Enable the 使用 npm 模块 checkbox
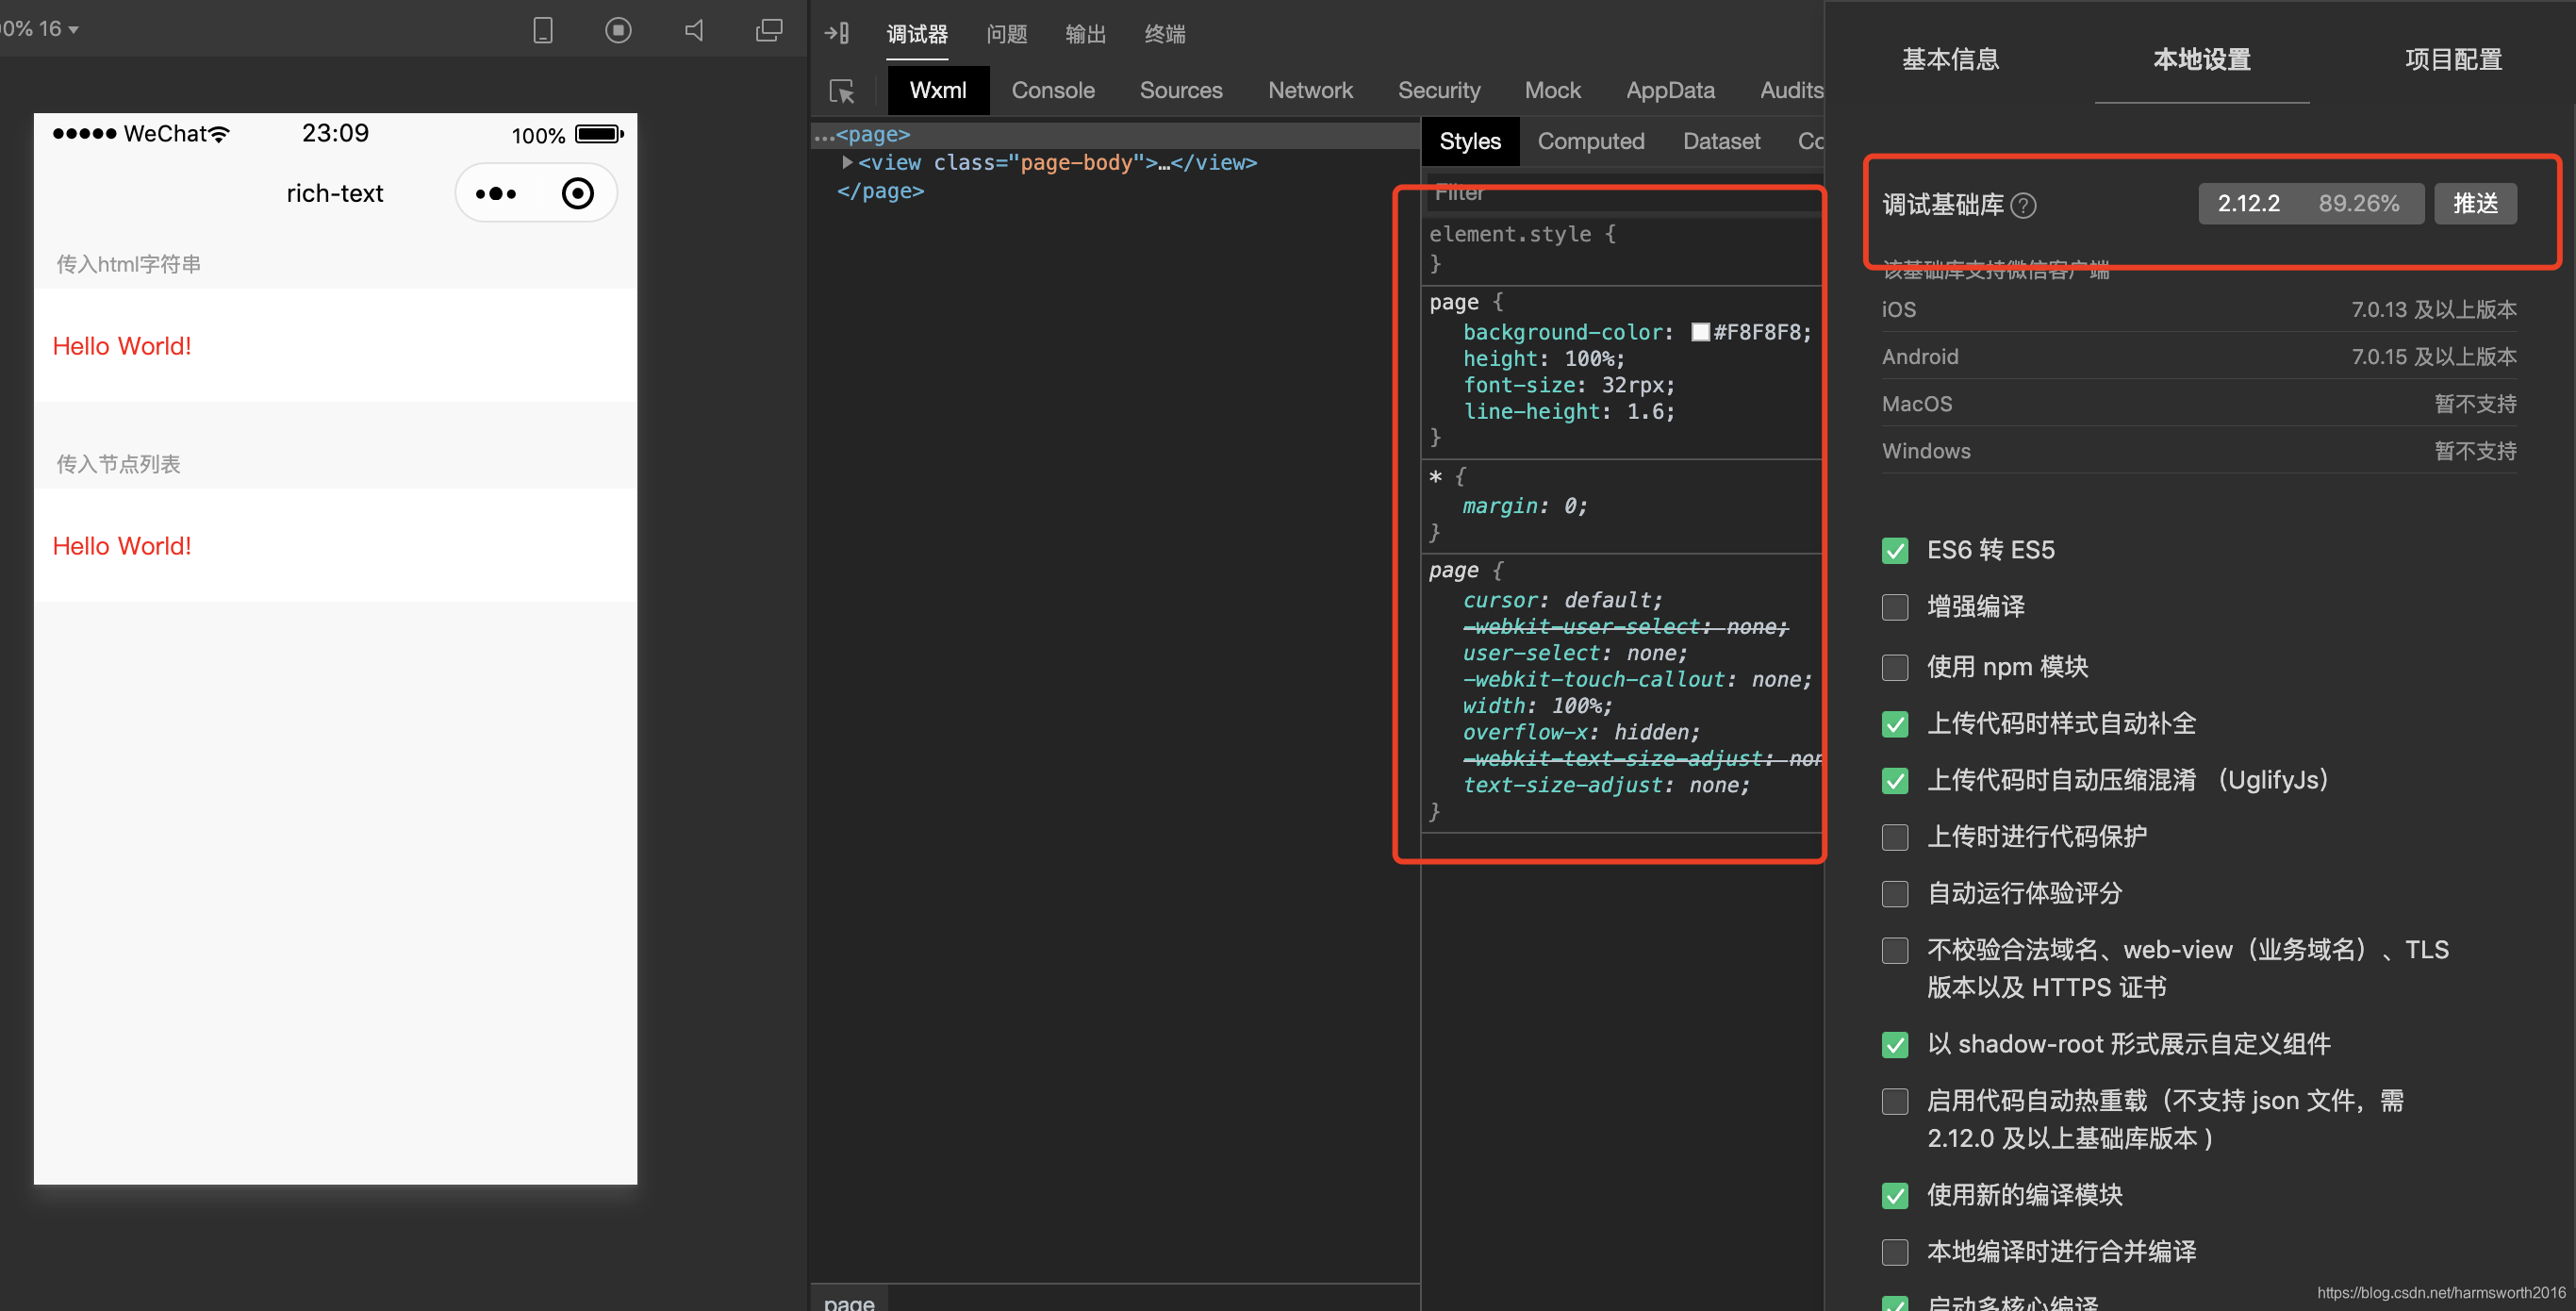 pyautogui.click(x=1894, y=667)
